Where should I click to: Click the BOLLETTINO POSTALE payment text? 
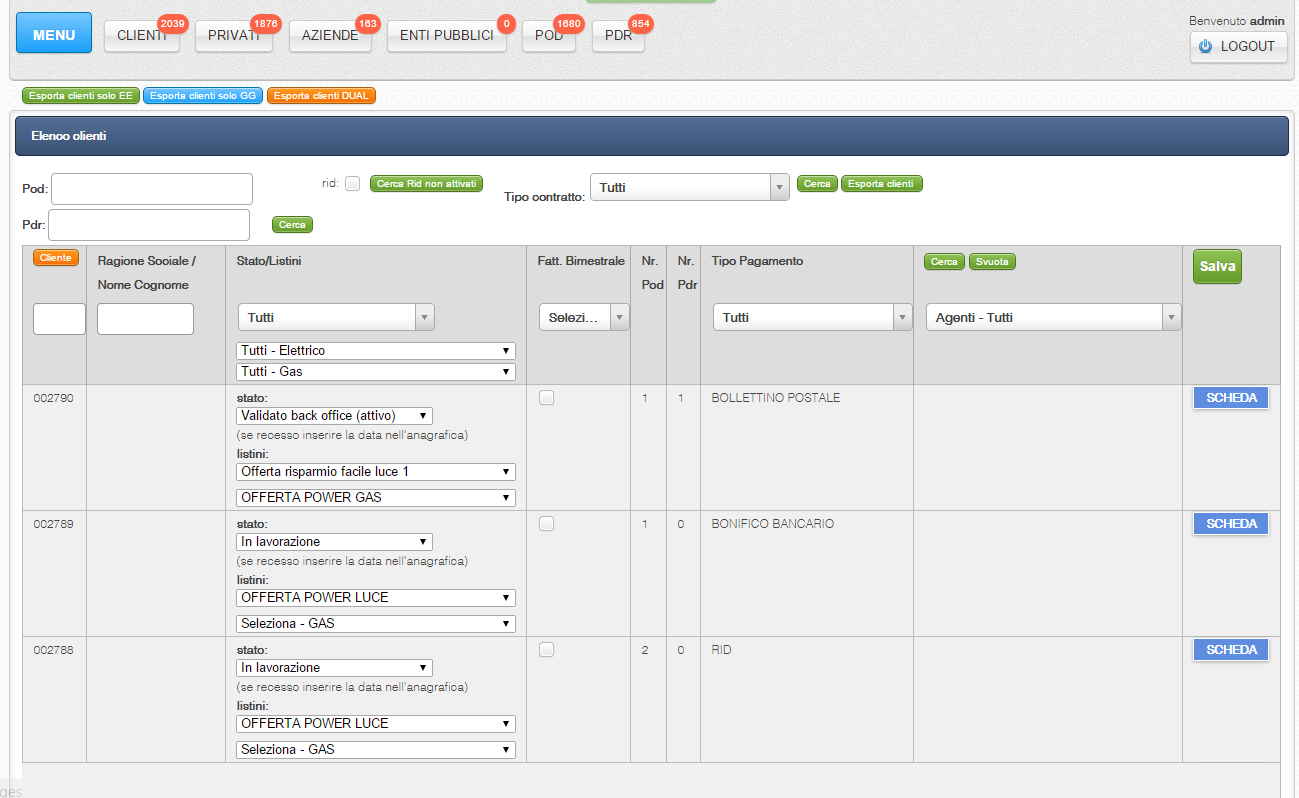click(x=776, y=398)
